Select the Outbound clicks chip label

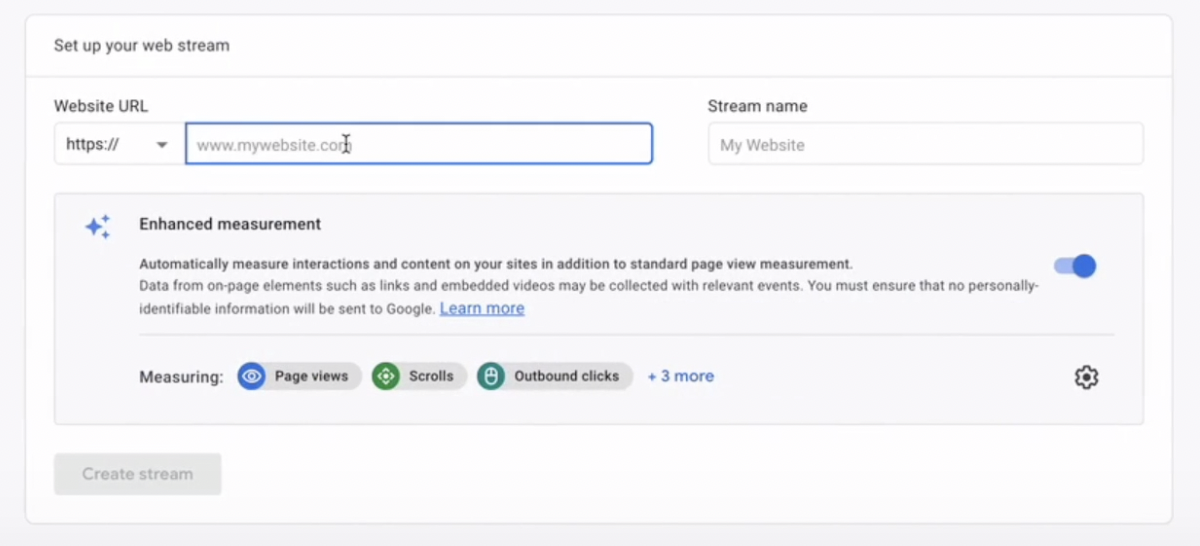click(x=567, y=376)
